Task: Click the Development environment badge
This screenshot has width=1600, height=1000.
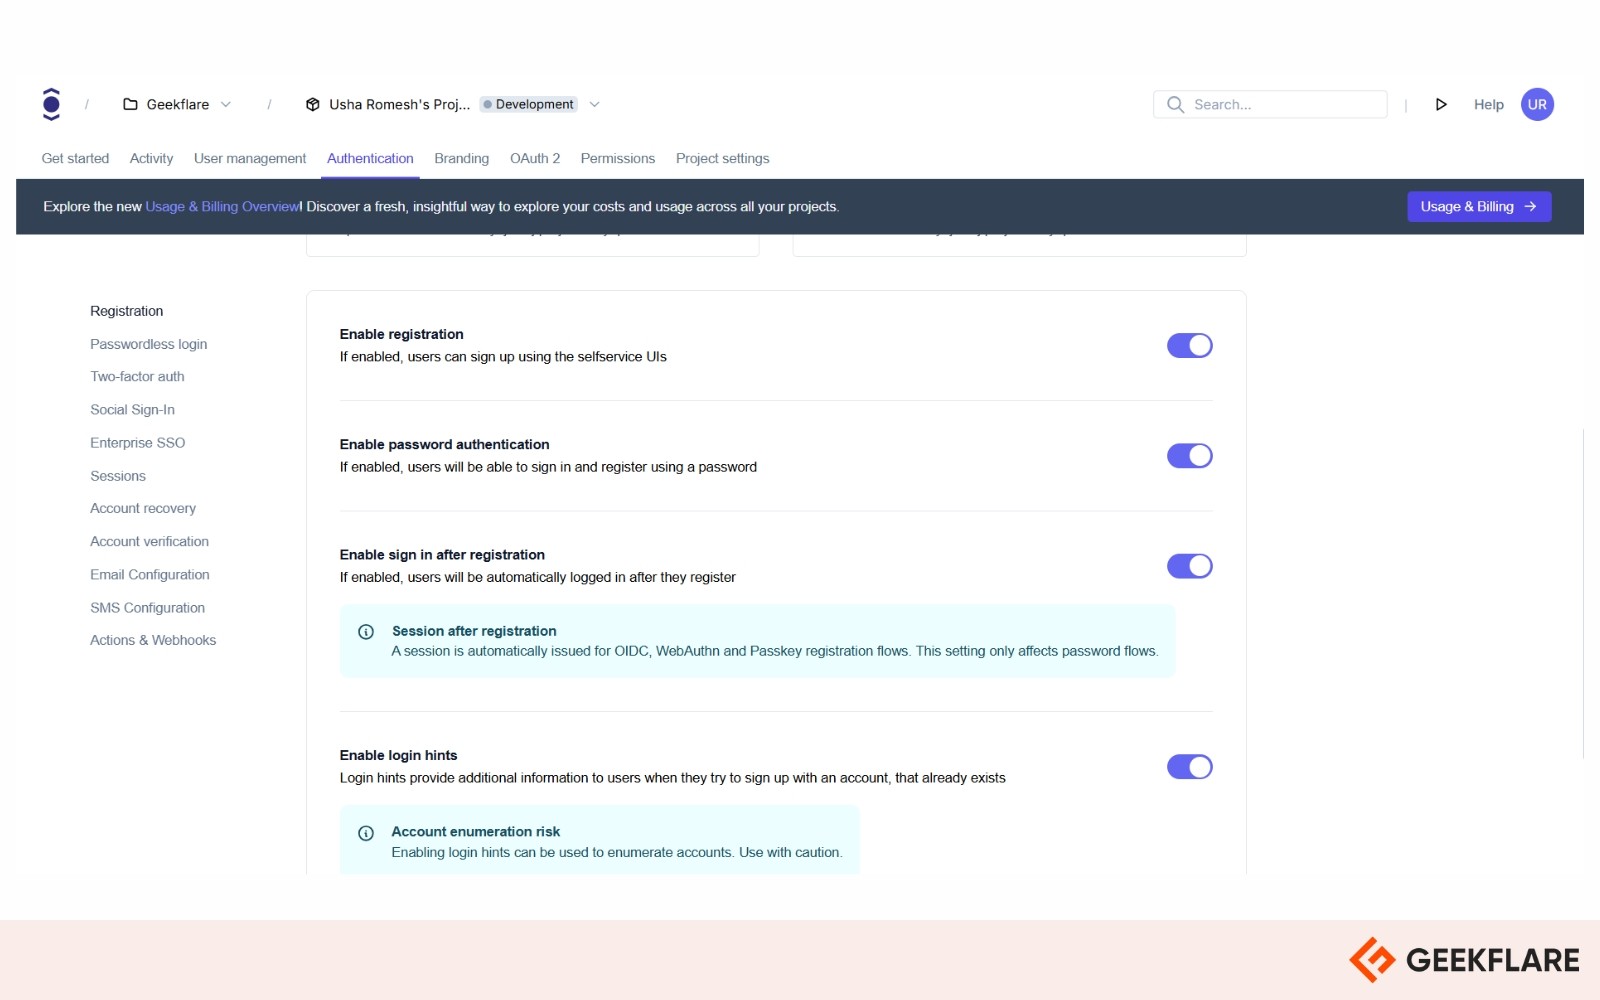Action: pyautogui.click(x=528, y=104)
